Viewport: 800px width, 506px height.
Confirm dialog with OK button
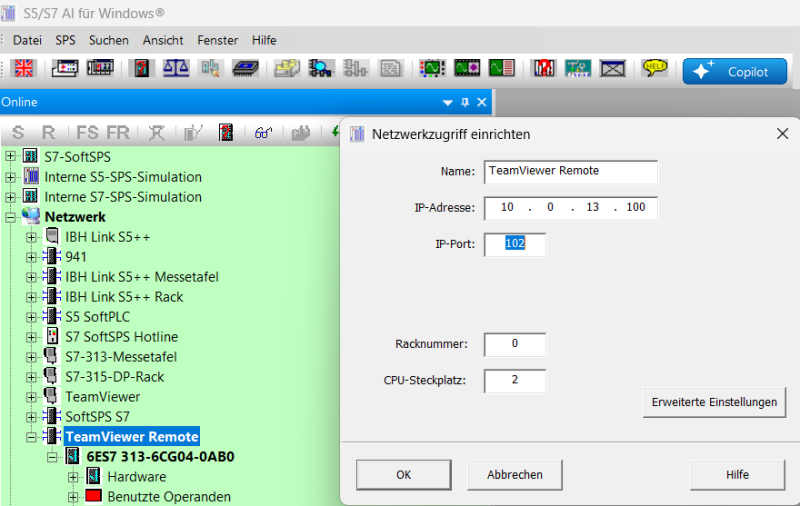(x=404, y=475)
